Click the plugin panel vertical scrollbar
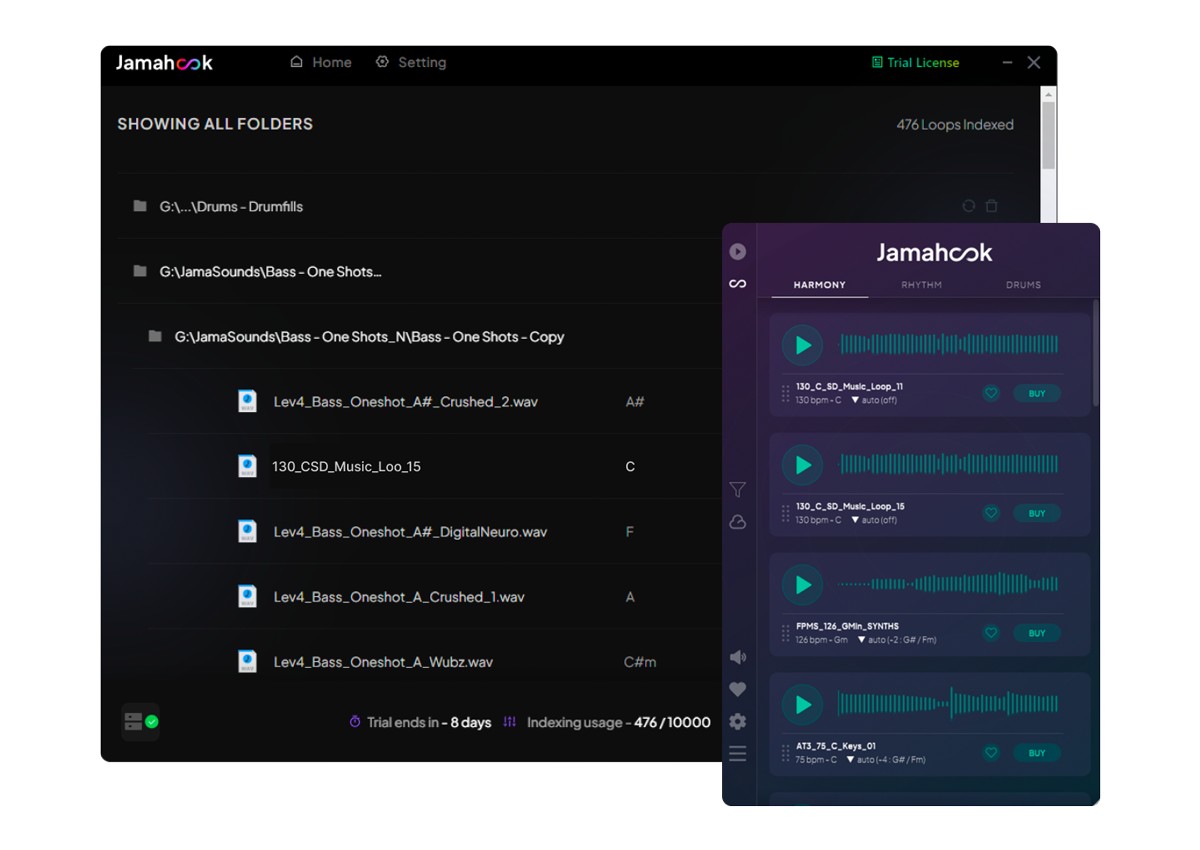The width and height of the screenshot is (1200, 850). click(1096, 353)
